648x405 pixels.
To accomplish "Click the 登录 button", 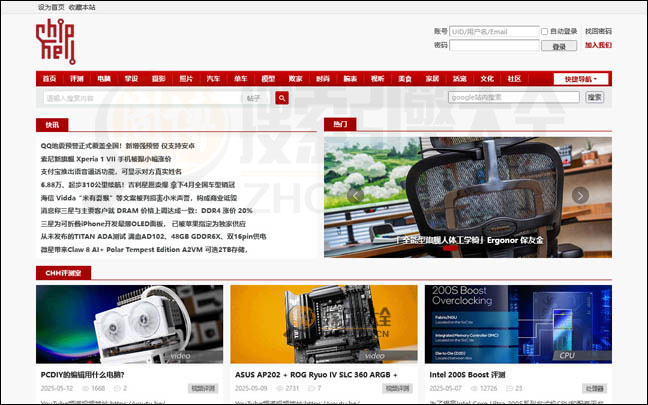I will (x=559, y=46).
